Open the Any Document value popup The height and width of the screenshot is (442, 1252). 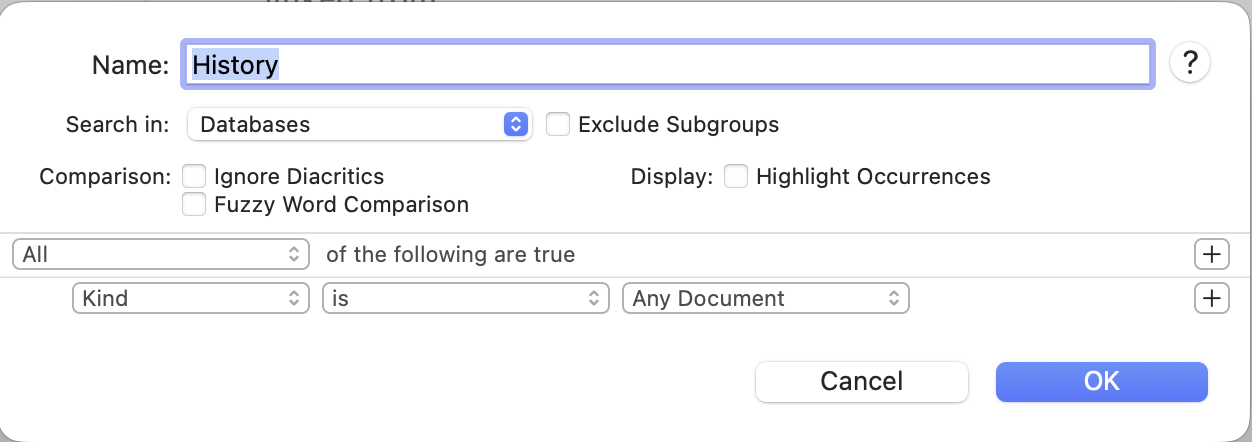point(765,298)
